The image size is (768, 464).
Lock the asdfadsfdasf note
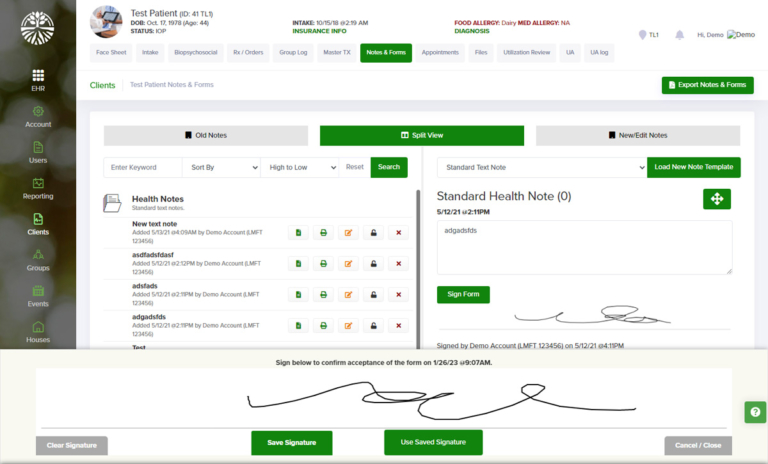point(373,264)
